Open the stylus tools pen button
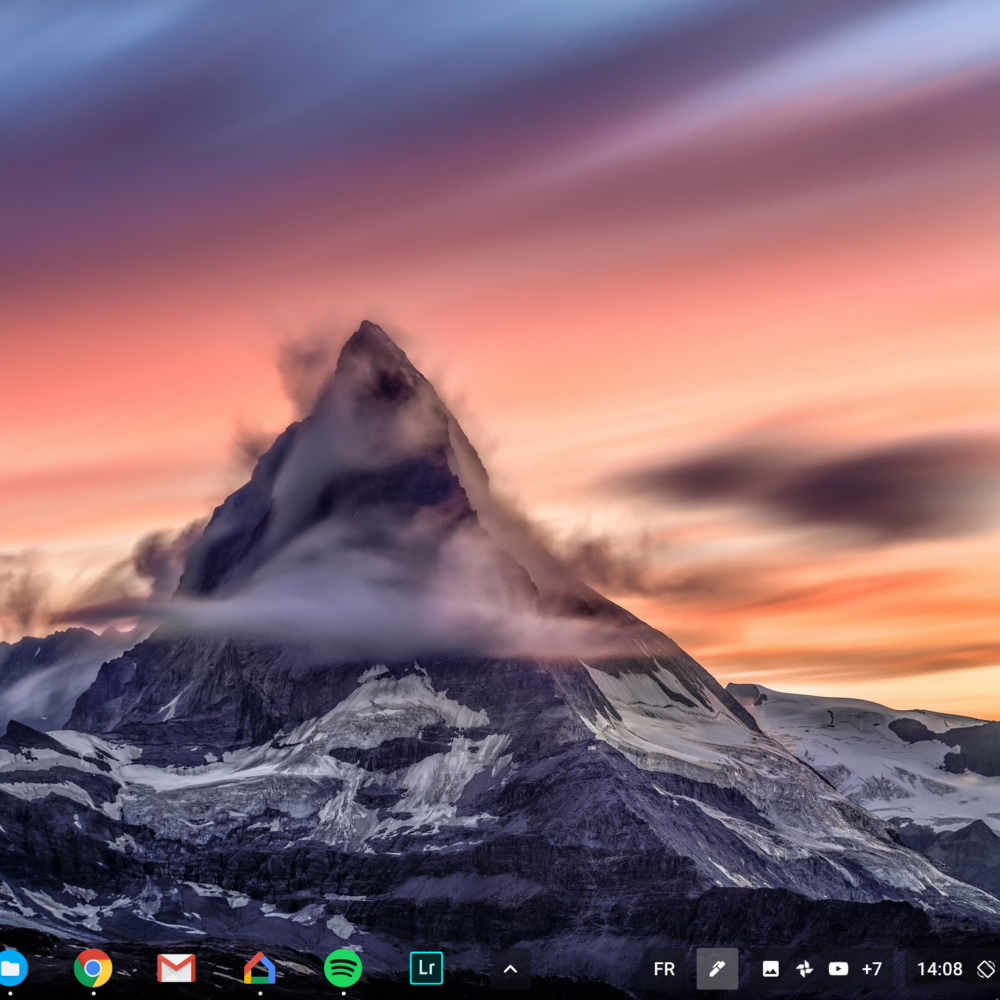Screen dimensions: 1000x1000 [717, 969]
